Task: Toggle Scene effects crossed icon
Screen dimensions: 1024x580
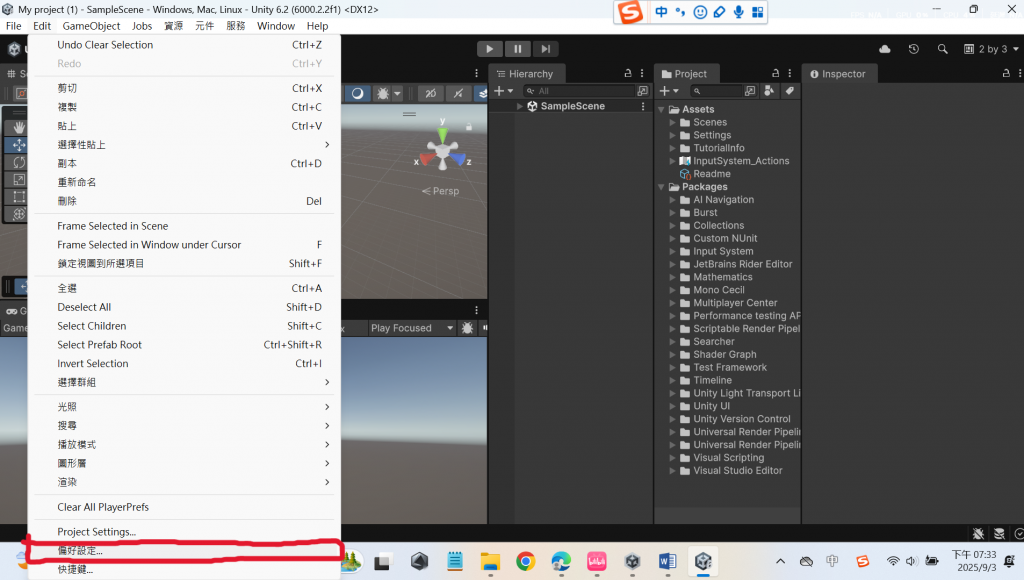Action: click(x=458, y=93)
